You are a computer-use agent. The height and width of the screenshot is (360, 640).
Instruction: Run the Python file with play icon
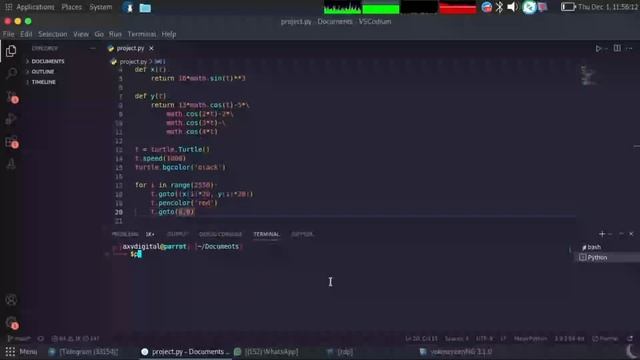pyautogui.click(x=598, y=49)
